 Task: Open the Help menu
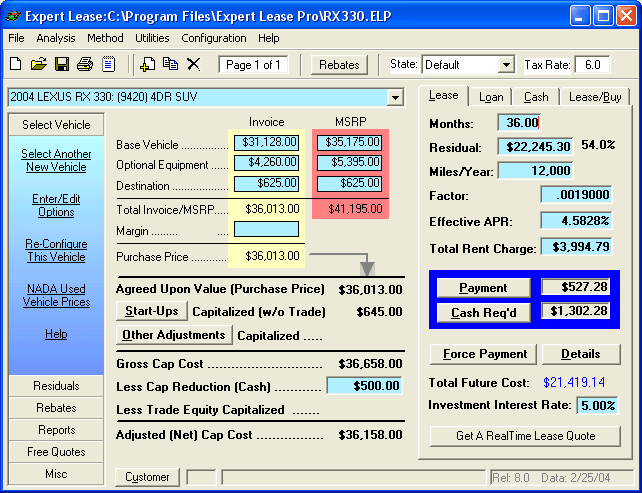pyautogui.click(x=269, y=38)
